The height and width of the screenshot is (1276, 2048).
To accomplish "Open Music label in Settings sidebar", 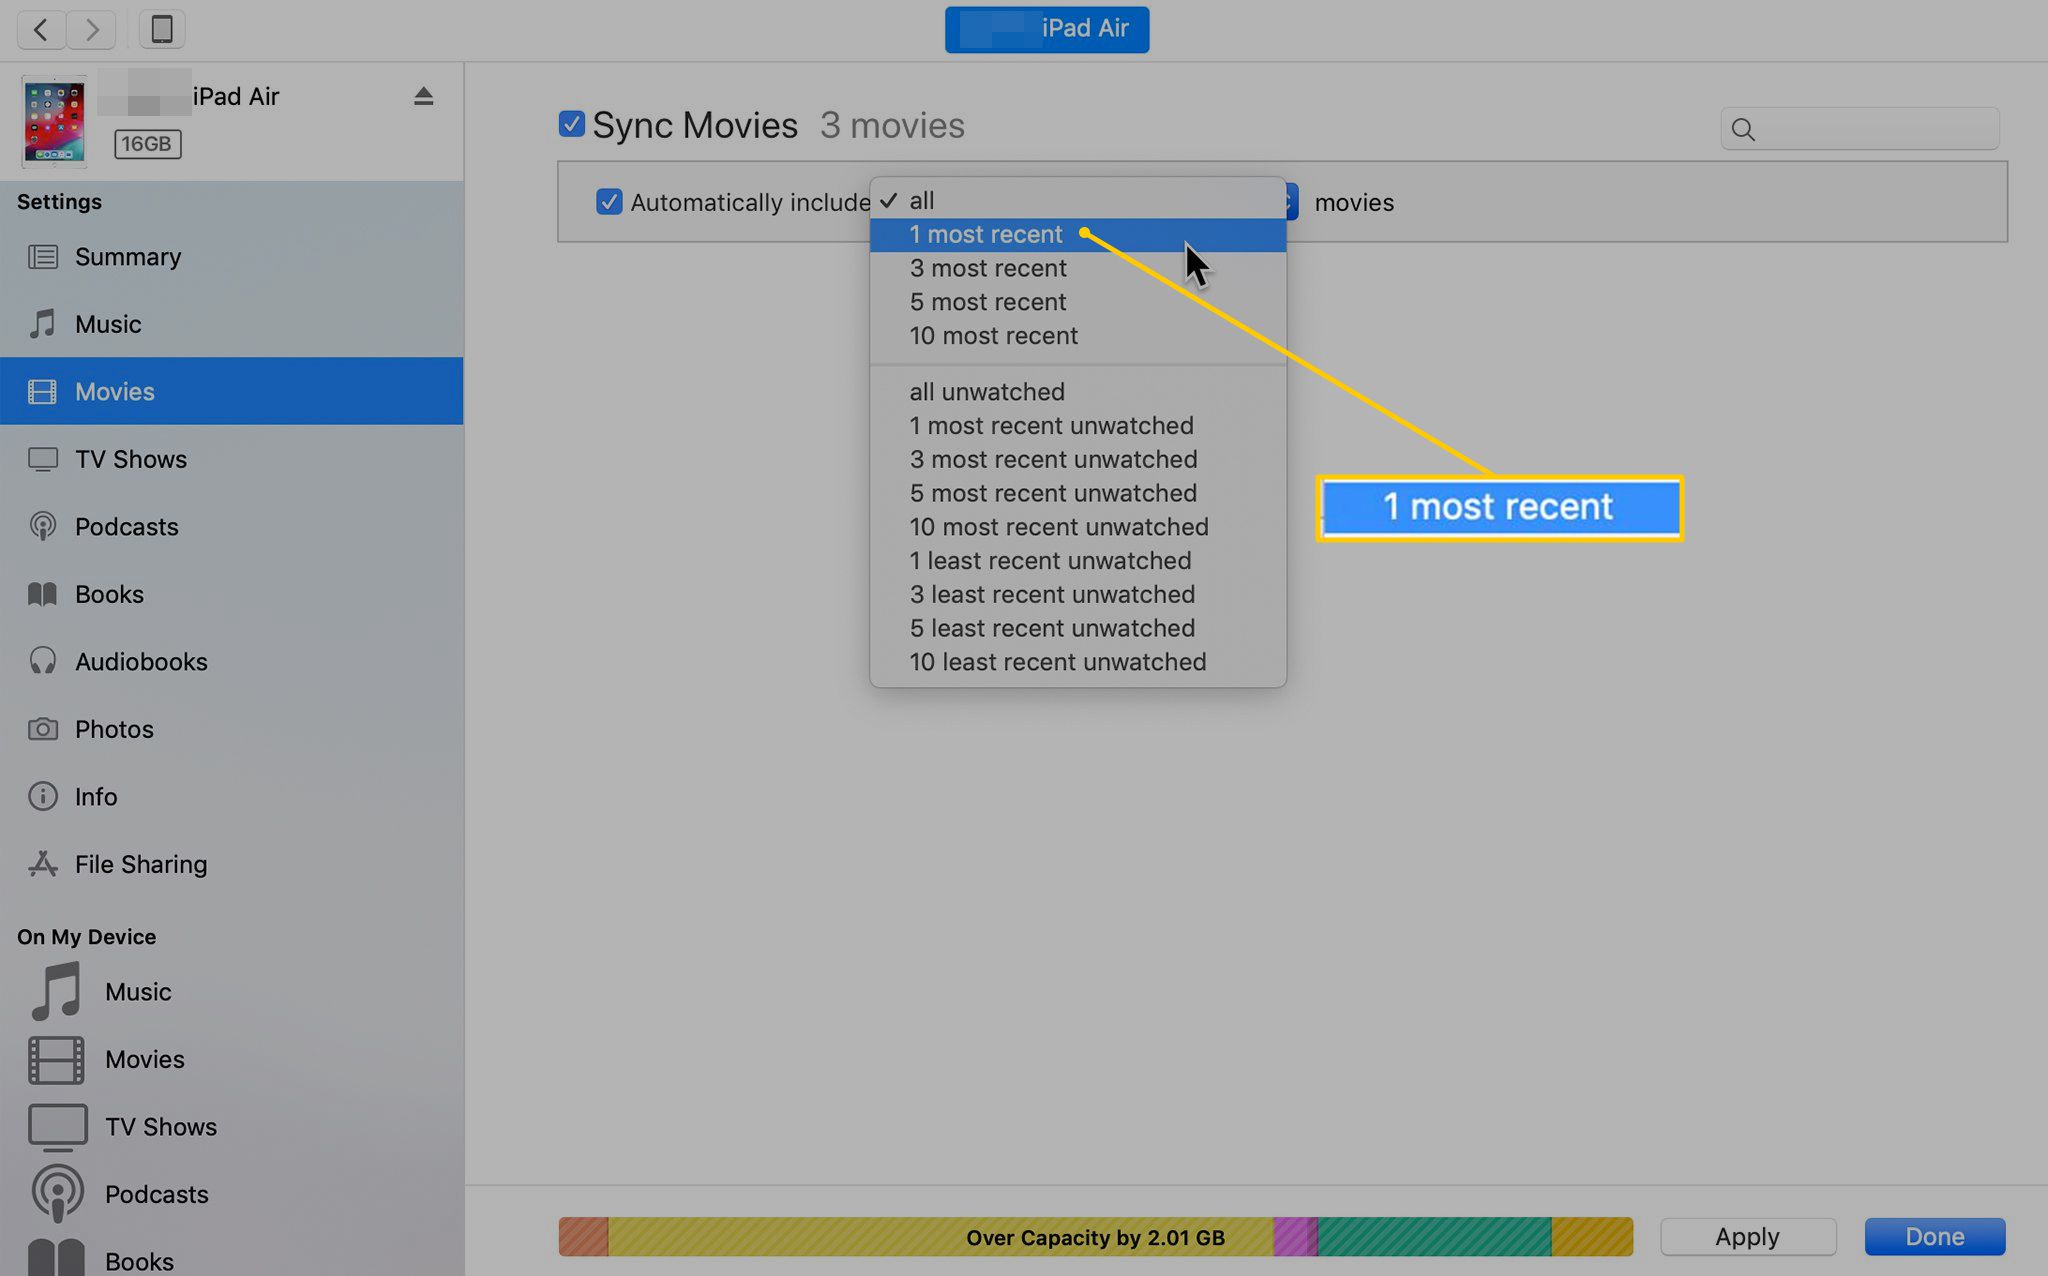I will pos(108,324).
